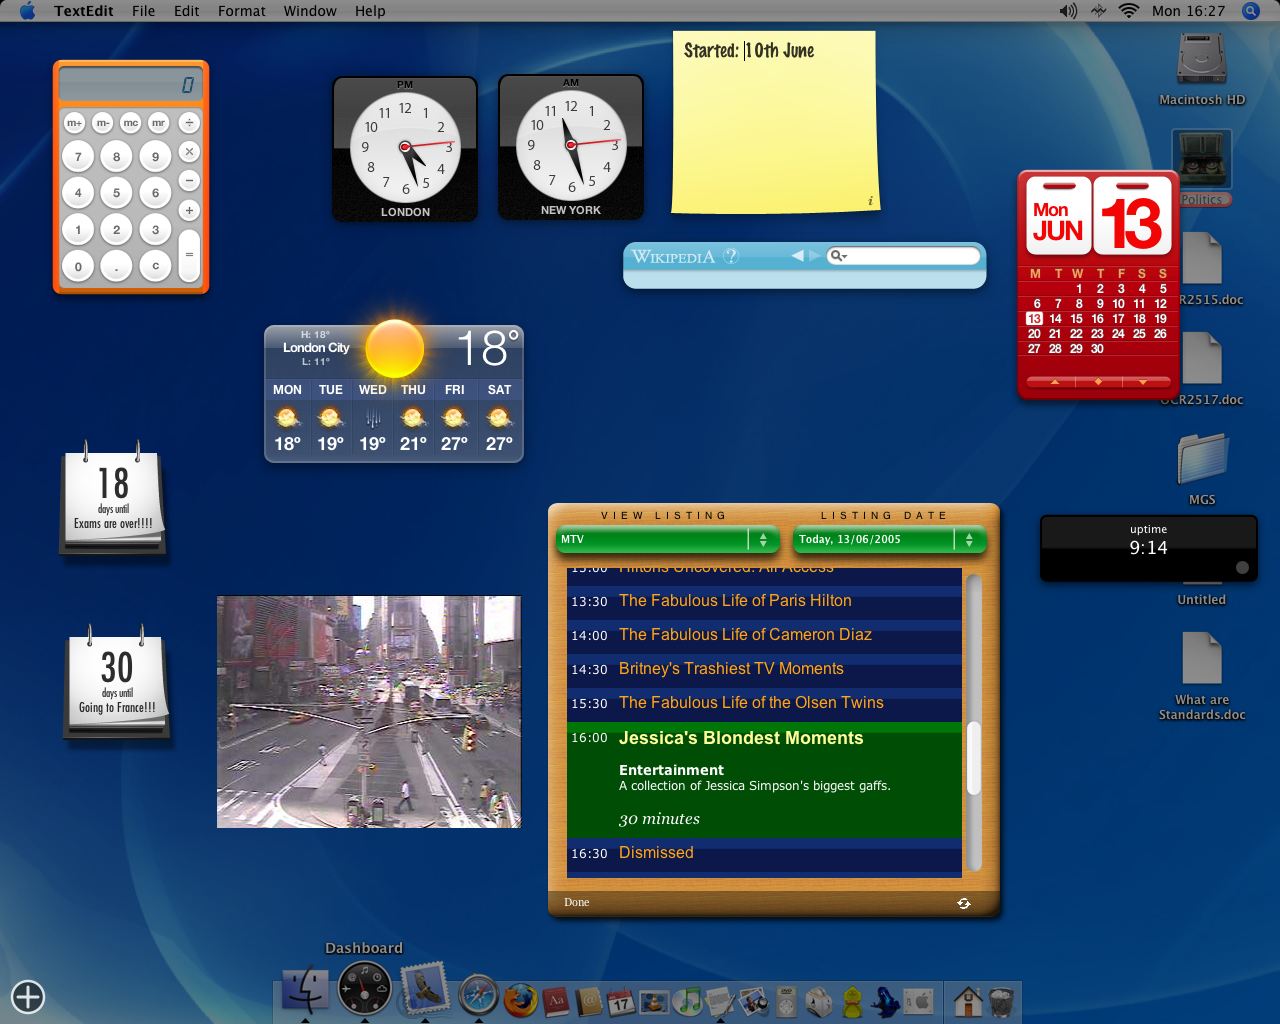This screenshot has width=1280, height=1024.
Task: Open the Dictionary app in the Dock
Action: pos(555,1001)
